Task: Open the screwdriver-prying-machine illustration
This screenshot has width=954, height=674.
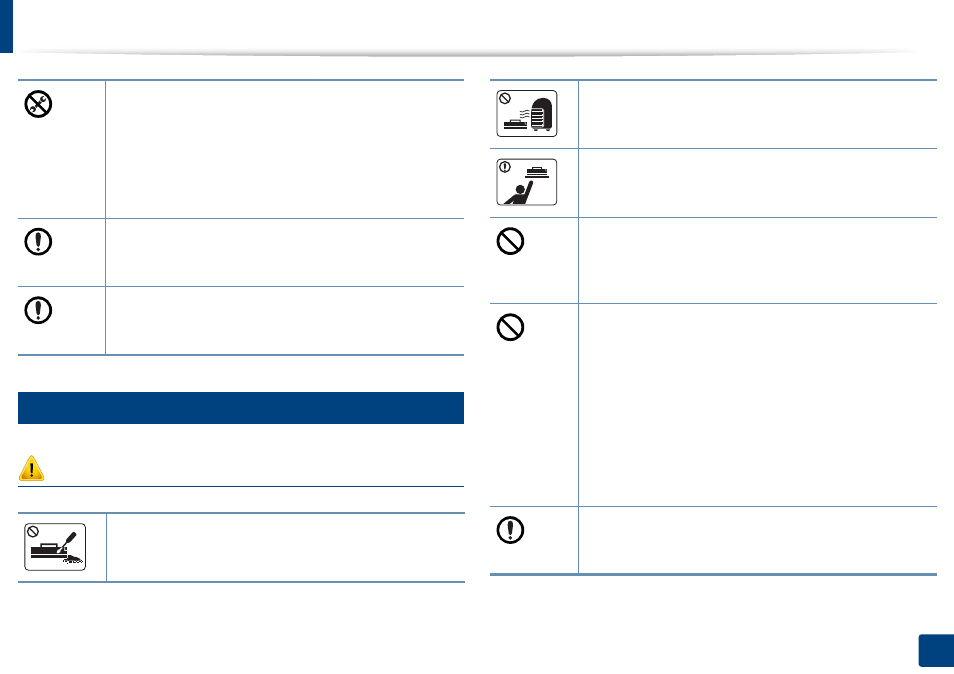Action: (x=55, y=547)
